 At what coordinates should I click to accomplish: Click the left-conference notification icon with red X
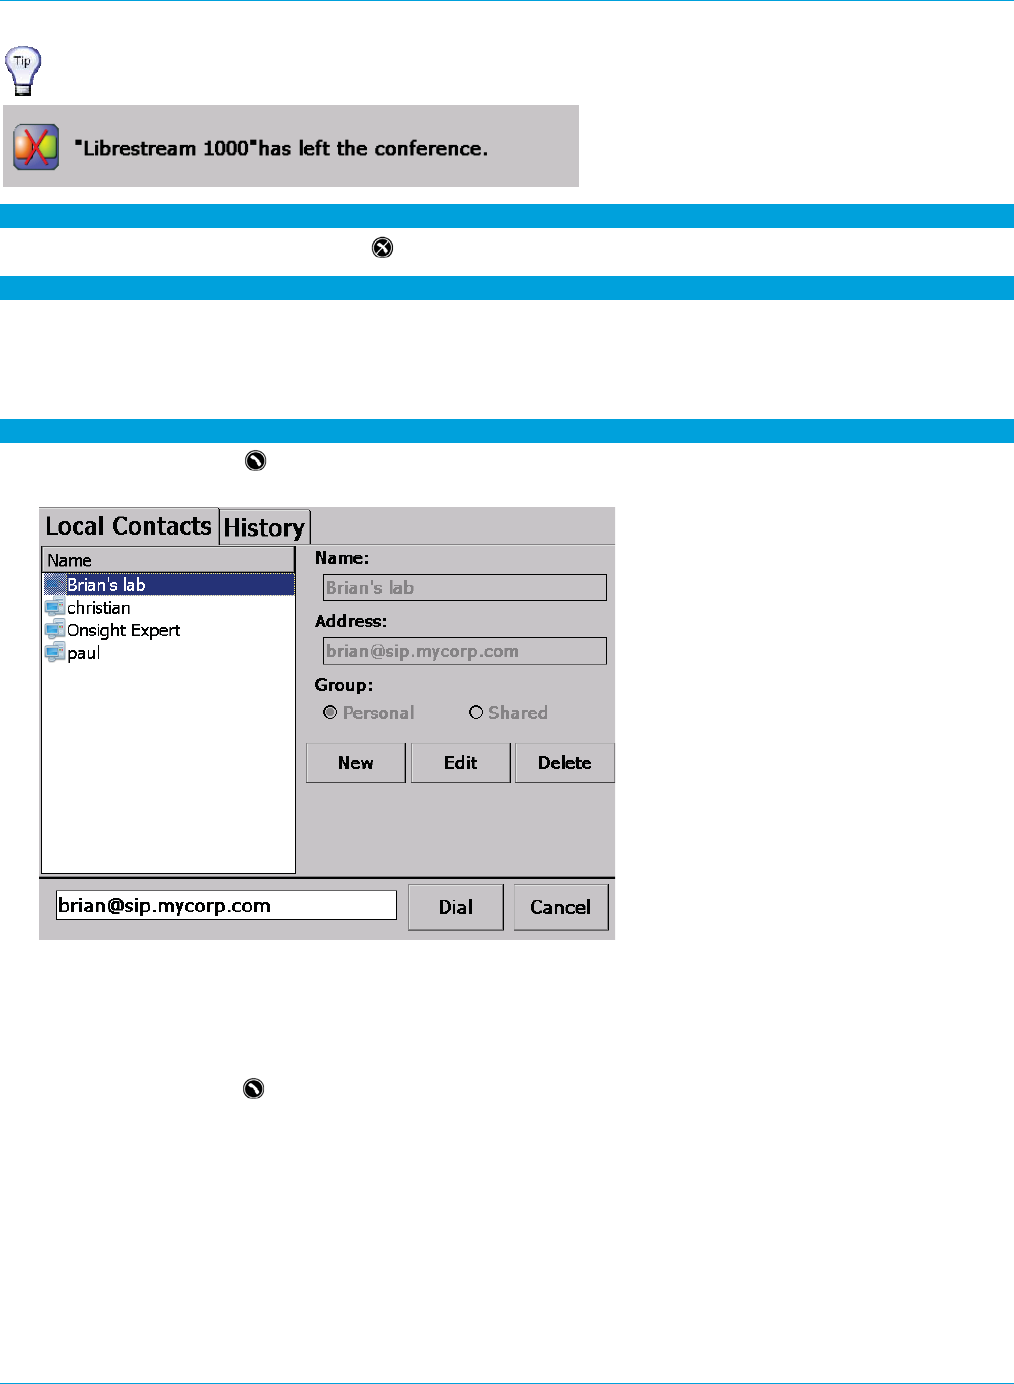(35, 147)
